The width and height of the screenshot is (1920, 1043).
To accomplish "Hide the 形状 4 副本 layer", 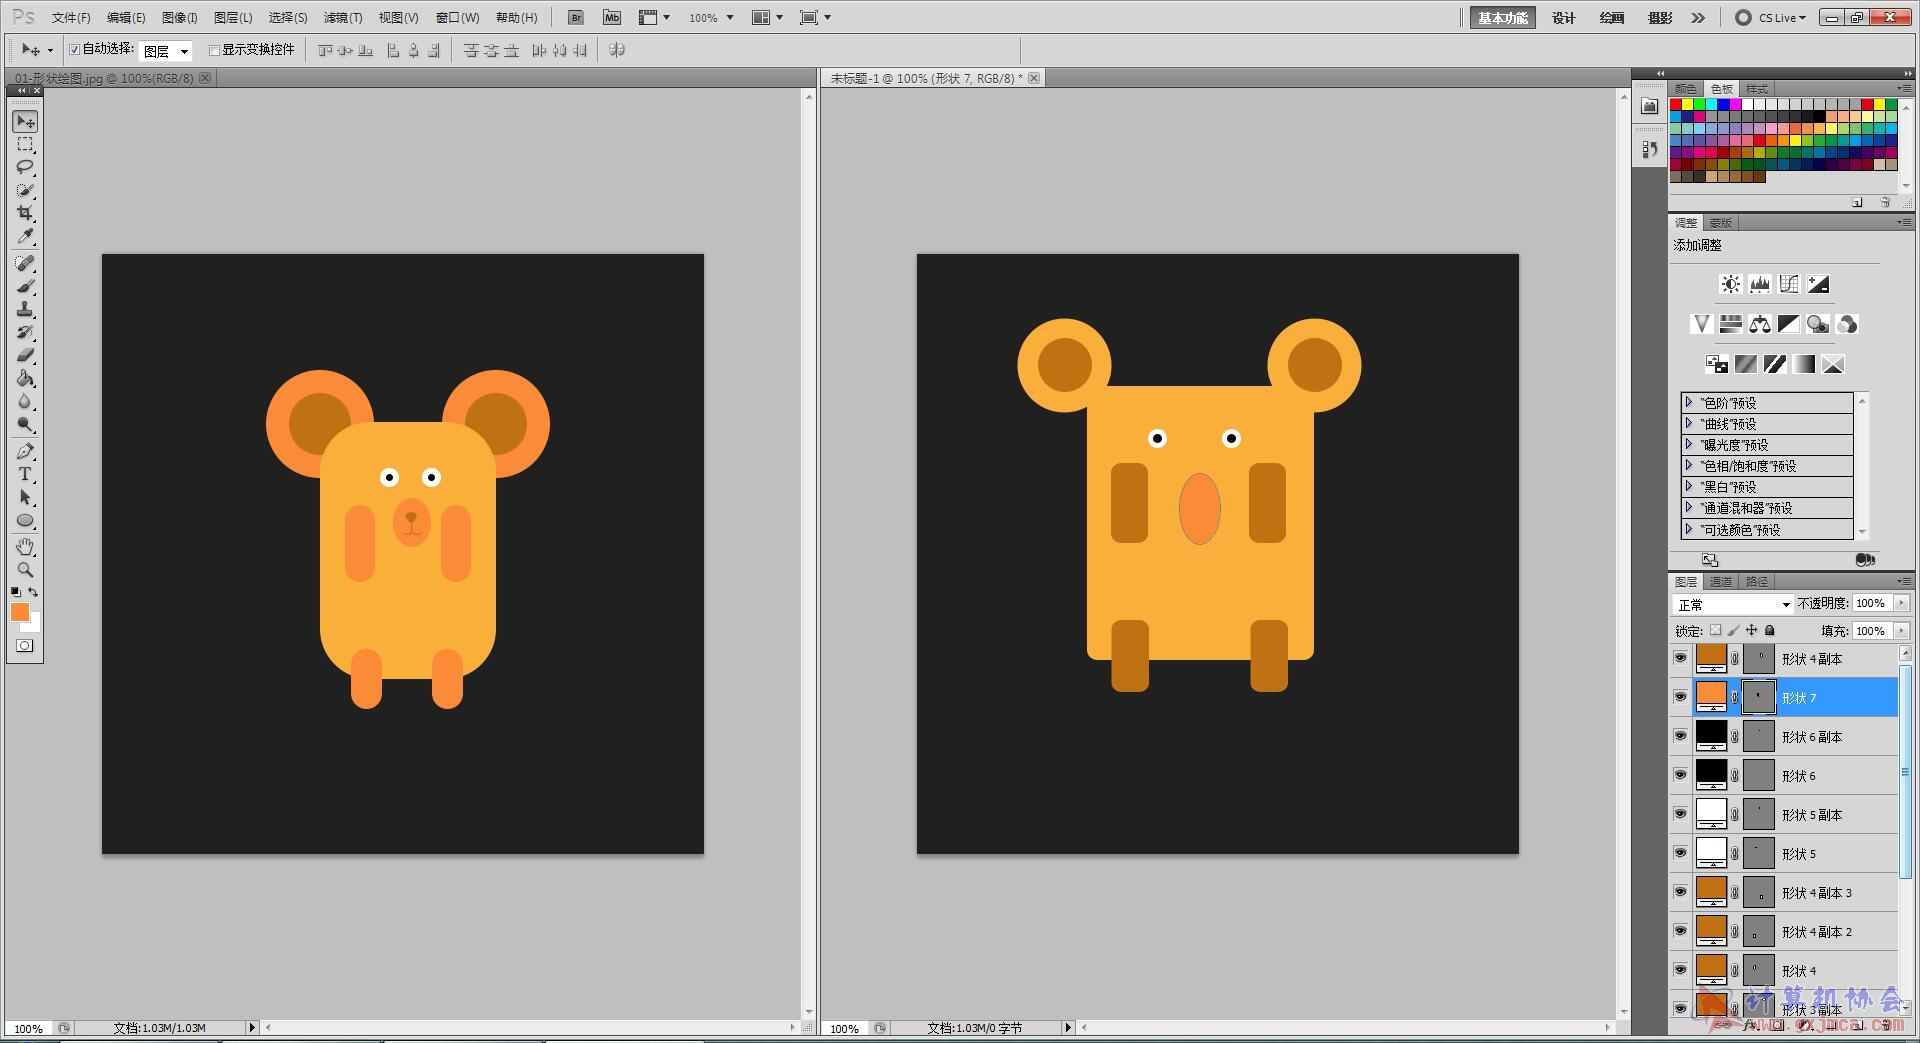I will [1680, 658].
